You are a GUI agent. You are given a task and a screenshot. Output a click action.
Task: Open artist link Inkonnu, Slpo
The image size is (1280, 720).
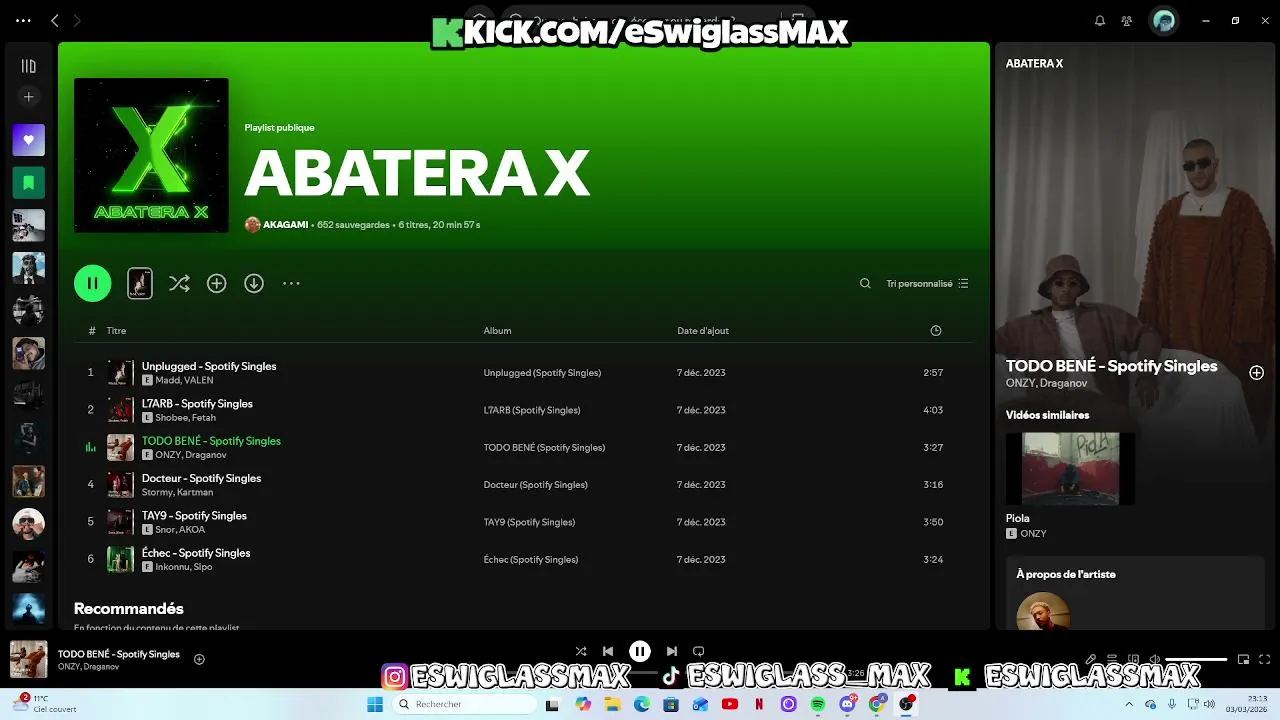(184, 567)
